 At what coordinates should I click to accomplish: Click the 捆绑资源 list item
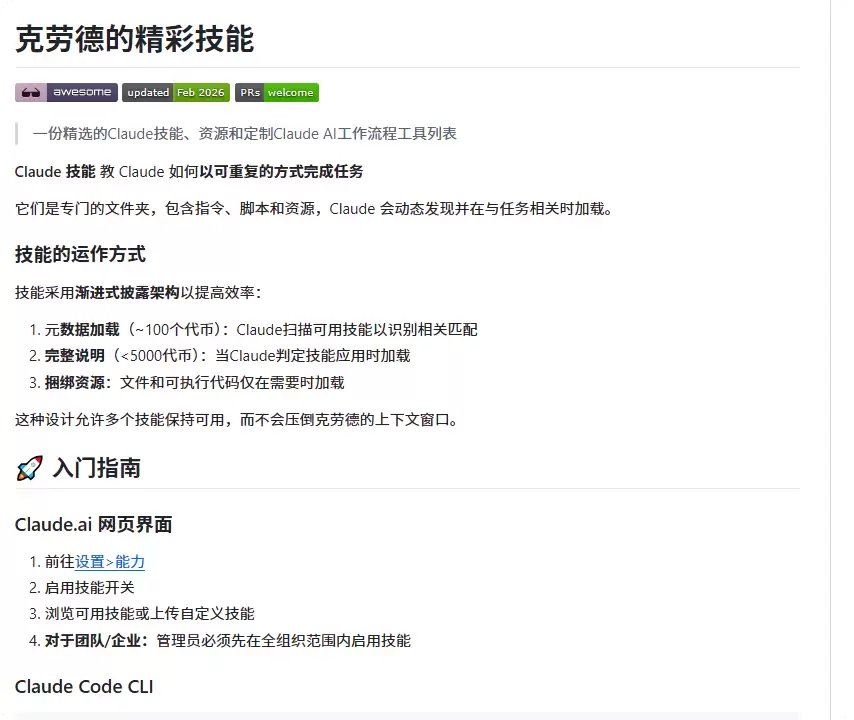click(x=187, y=382)
